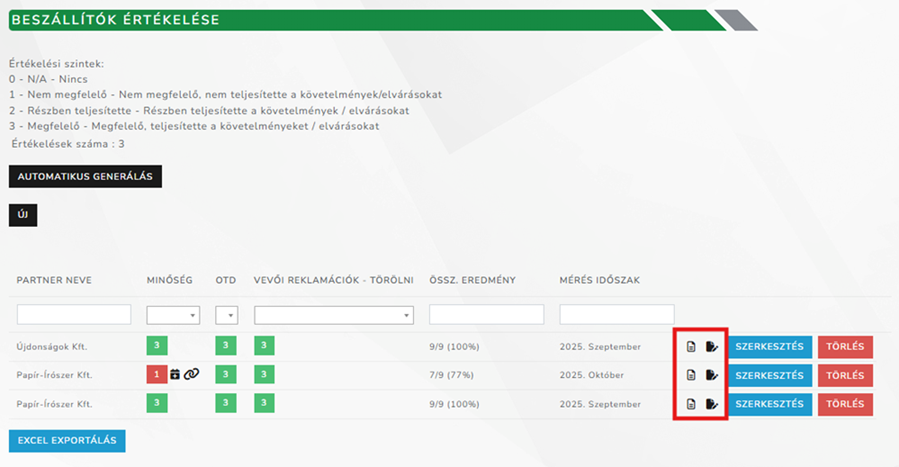The width and height of the screenshot is (899, 467).
Task: Click document icon in Újdonságok Kft. row
Action: pos(691,347)
